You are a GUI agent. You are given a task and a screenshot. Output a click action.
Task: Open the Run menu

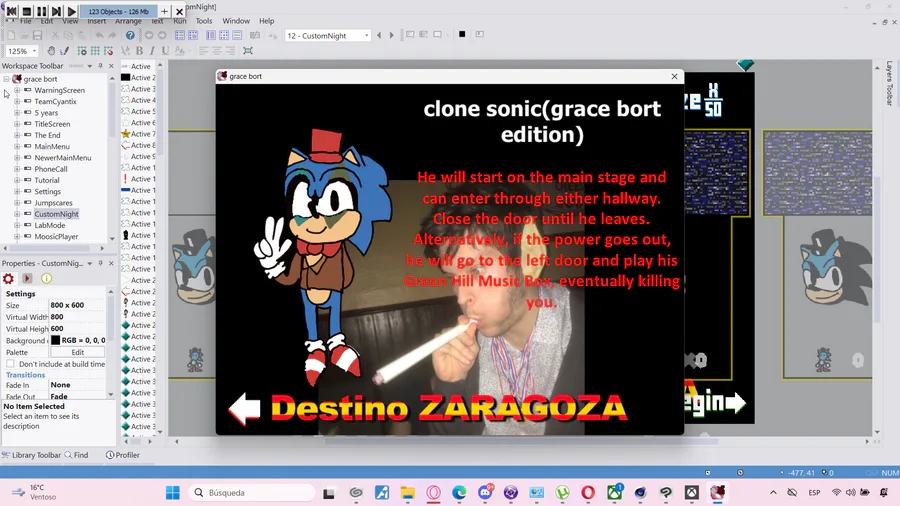(x=180, y=21)
